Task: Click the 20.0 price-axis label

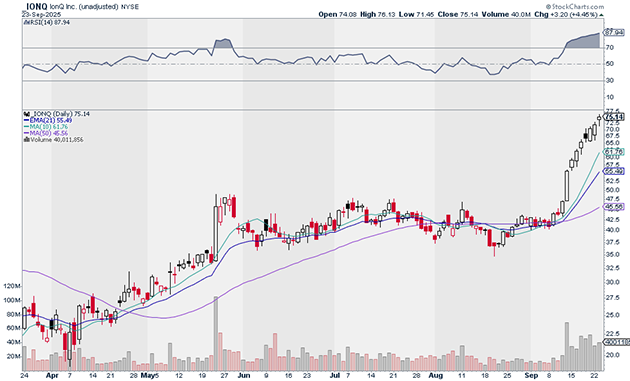Action: (612, 355)
